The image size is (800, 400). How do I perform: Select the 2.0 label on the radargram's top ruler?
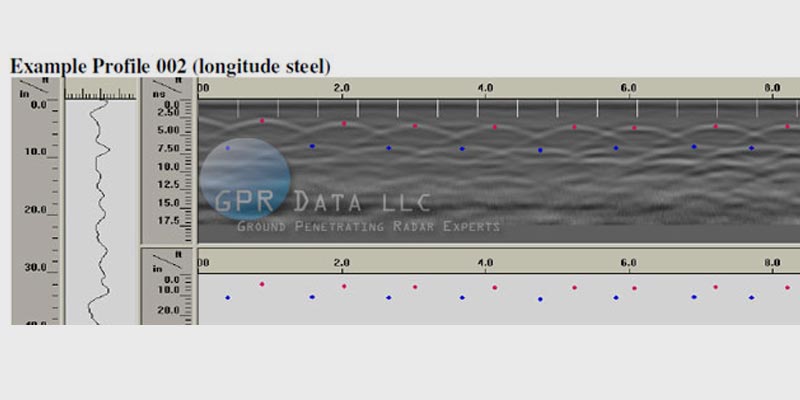341,87
